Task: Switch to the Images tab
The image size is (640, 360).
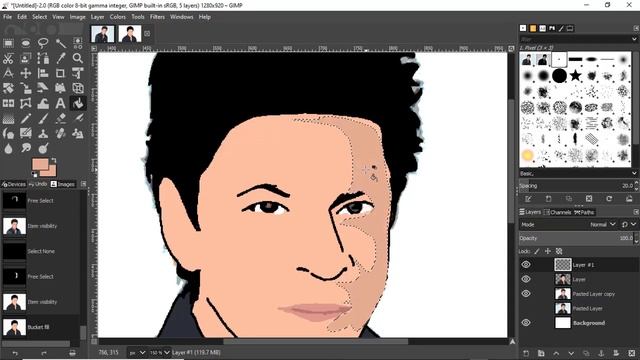Action: coord(62,184)
